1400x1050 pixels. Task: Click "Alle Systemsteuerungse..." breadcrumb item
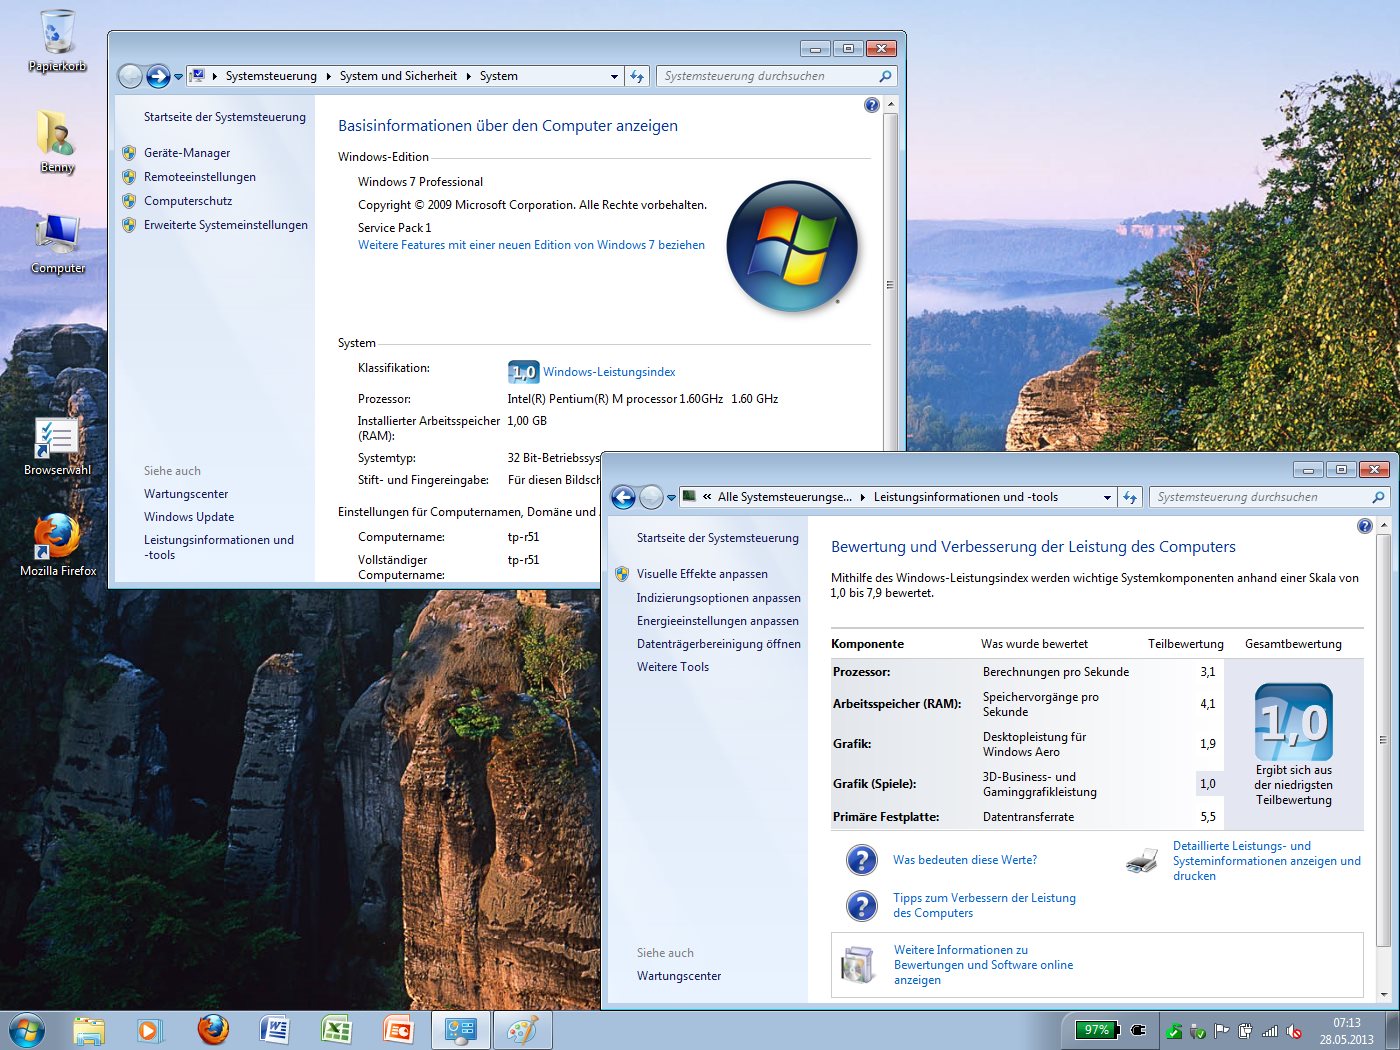(784, 497)
